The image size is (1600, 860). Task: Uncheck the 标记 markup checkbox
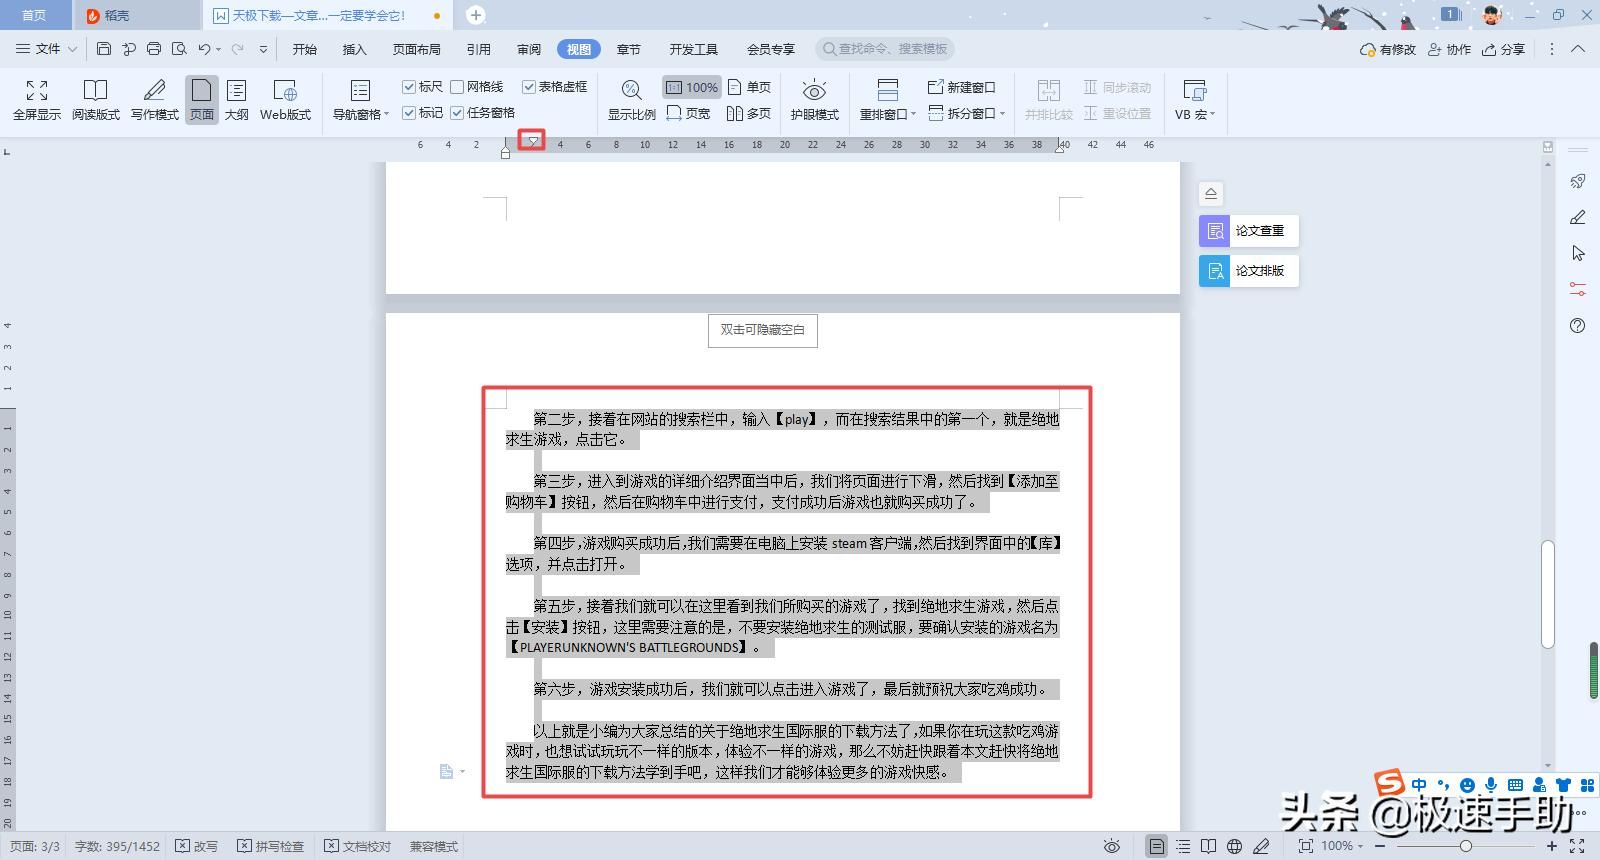pyautogui.click(x=409, y=113)
